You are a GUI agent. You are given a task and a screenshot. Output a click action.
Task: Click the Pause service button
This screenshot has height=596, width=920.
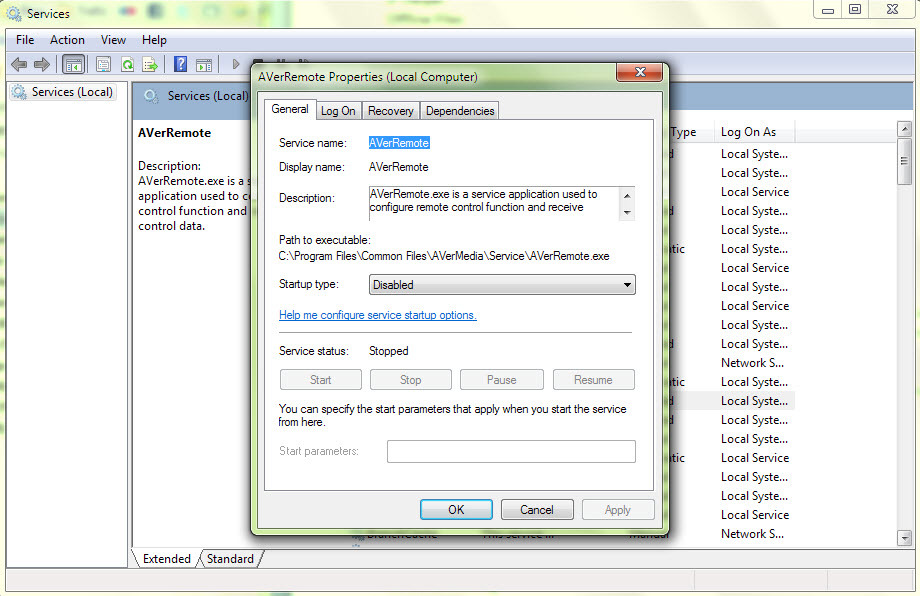[x=502, y=380]
